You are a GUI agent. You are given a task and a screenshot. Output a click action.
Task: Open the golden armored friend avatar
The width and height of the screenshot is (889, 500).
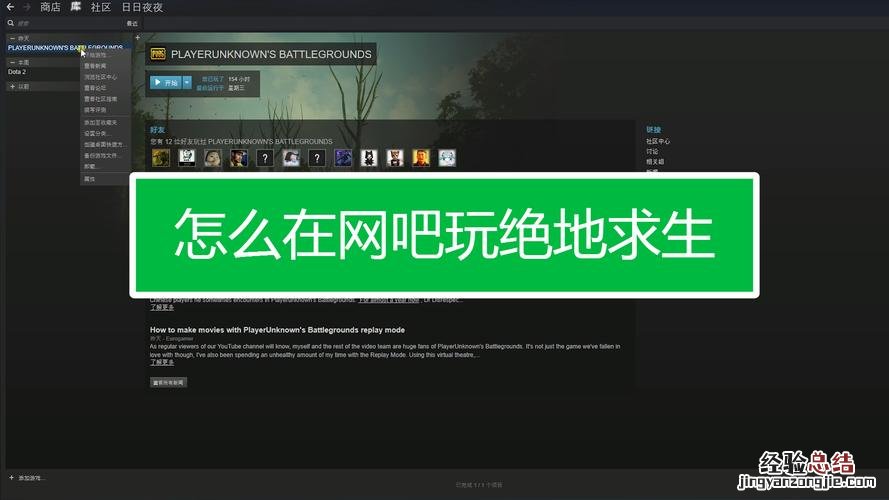click(160, 158)
